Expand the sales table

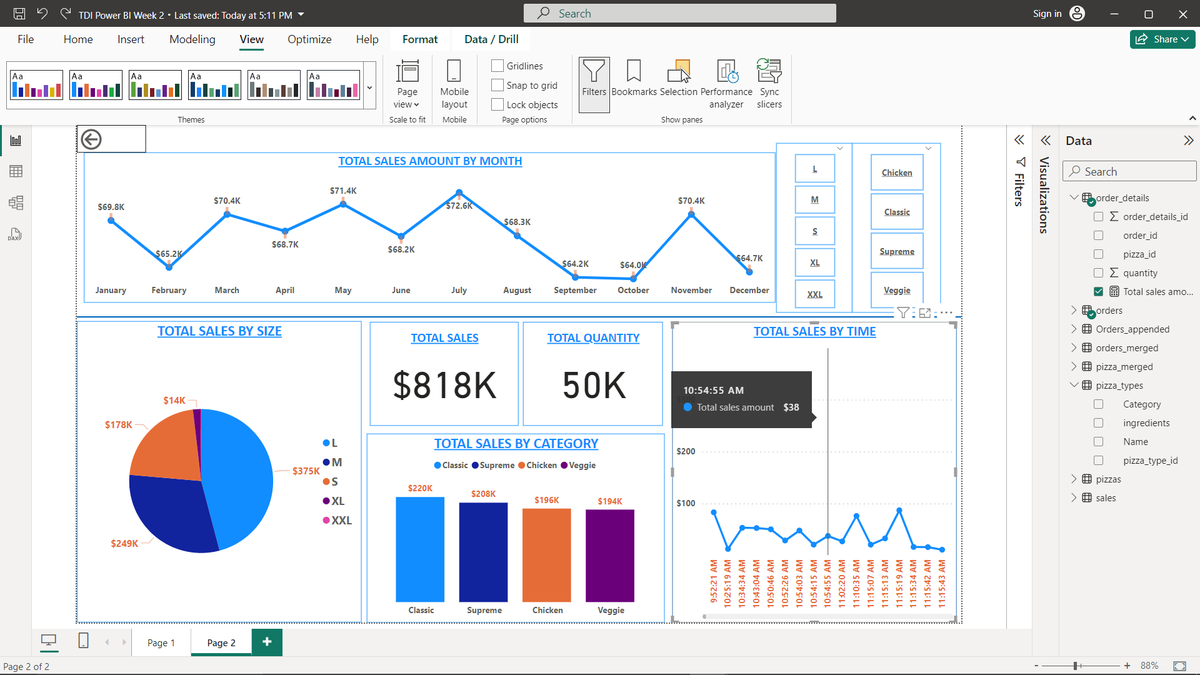(1074, 498)
